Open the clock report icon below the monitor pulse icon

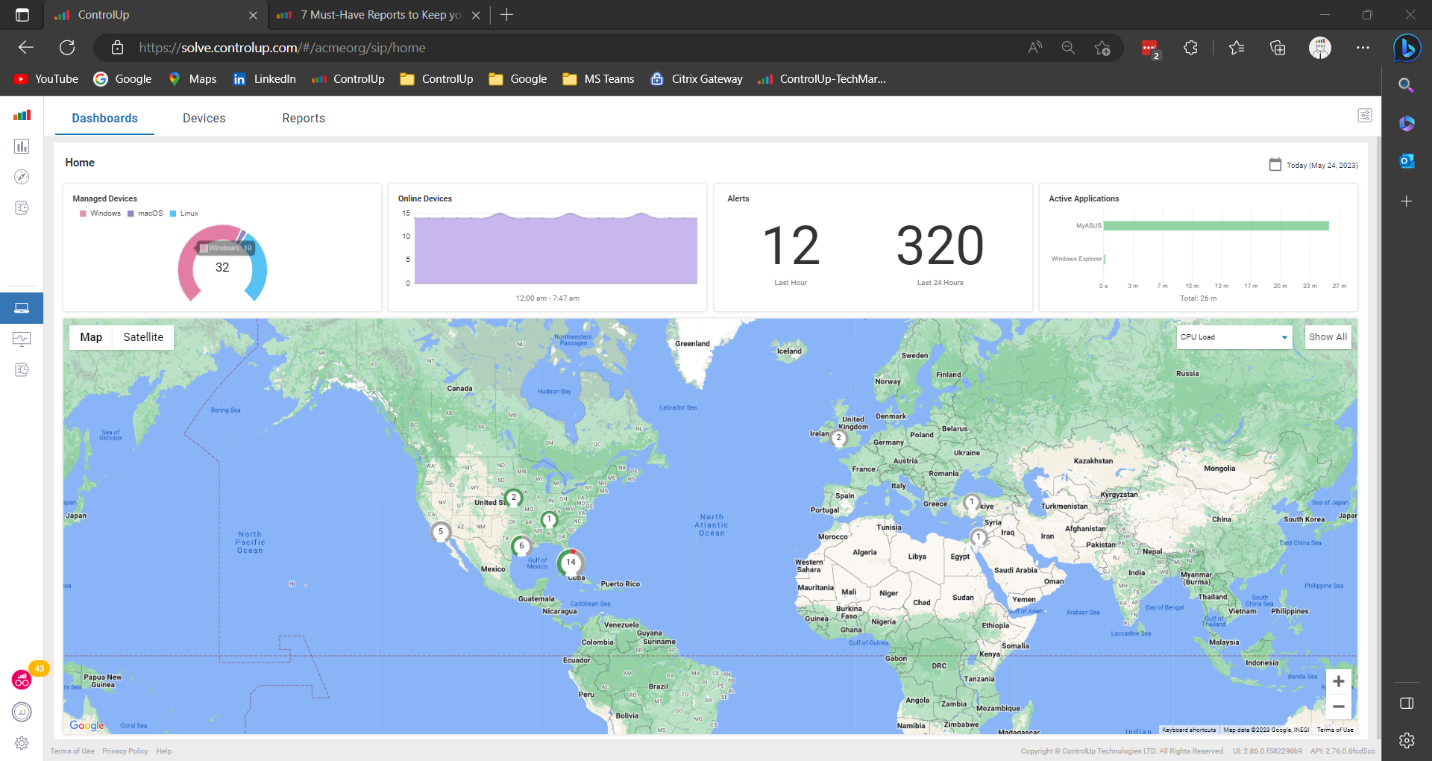22,370
